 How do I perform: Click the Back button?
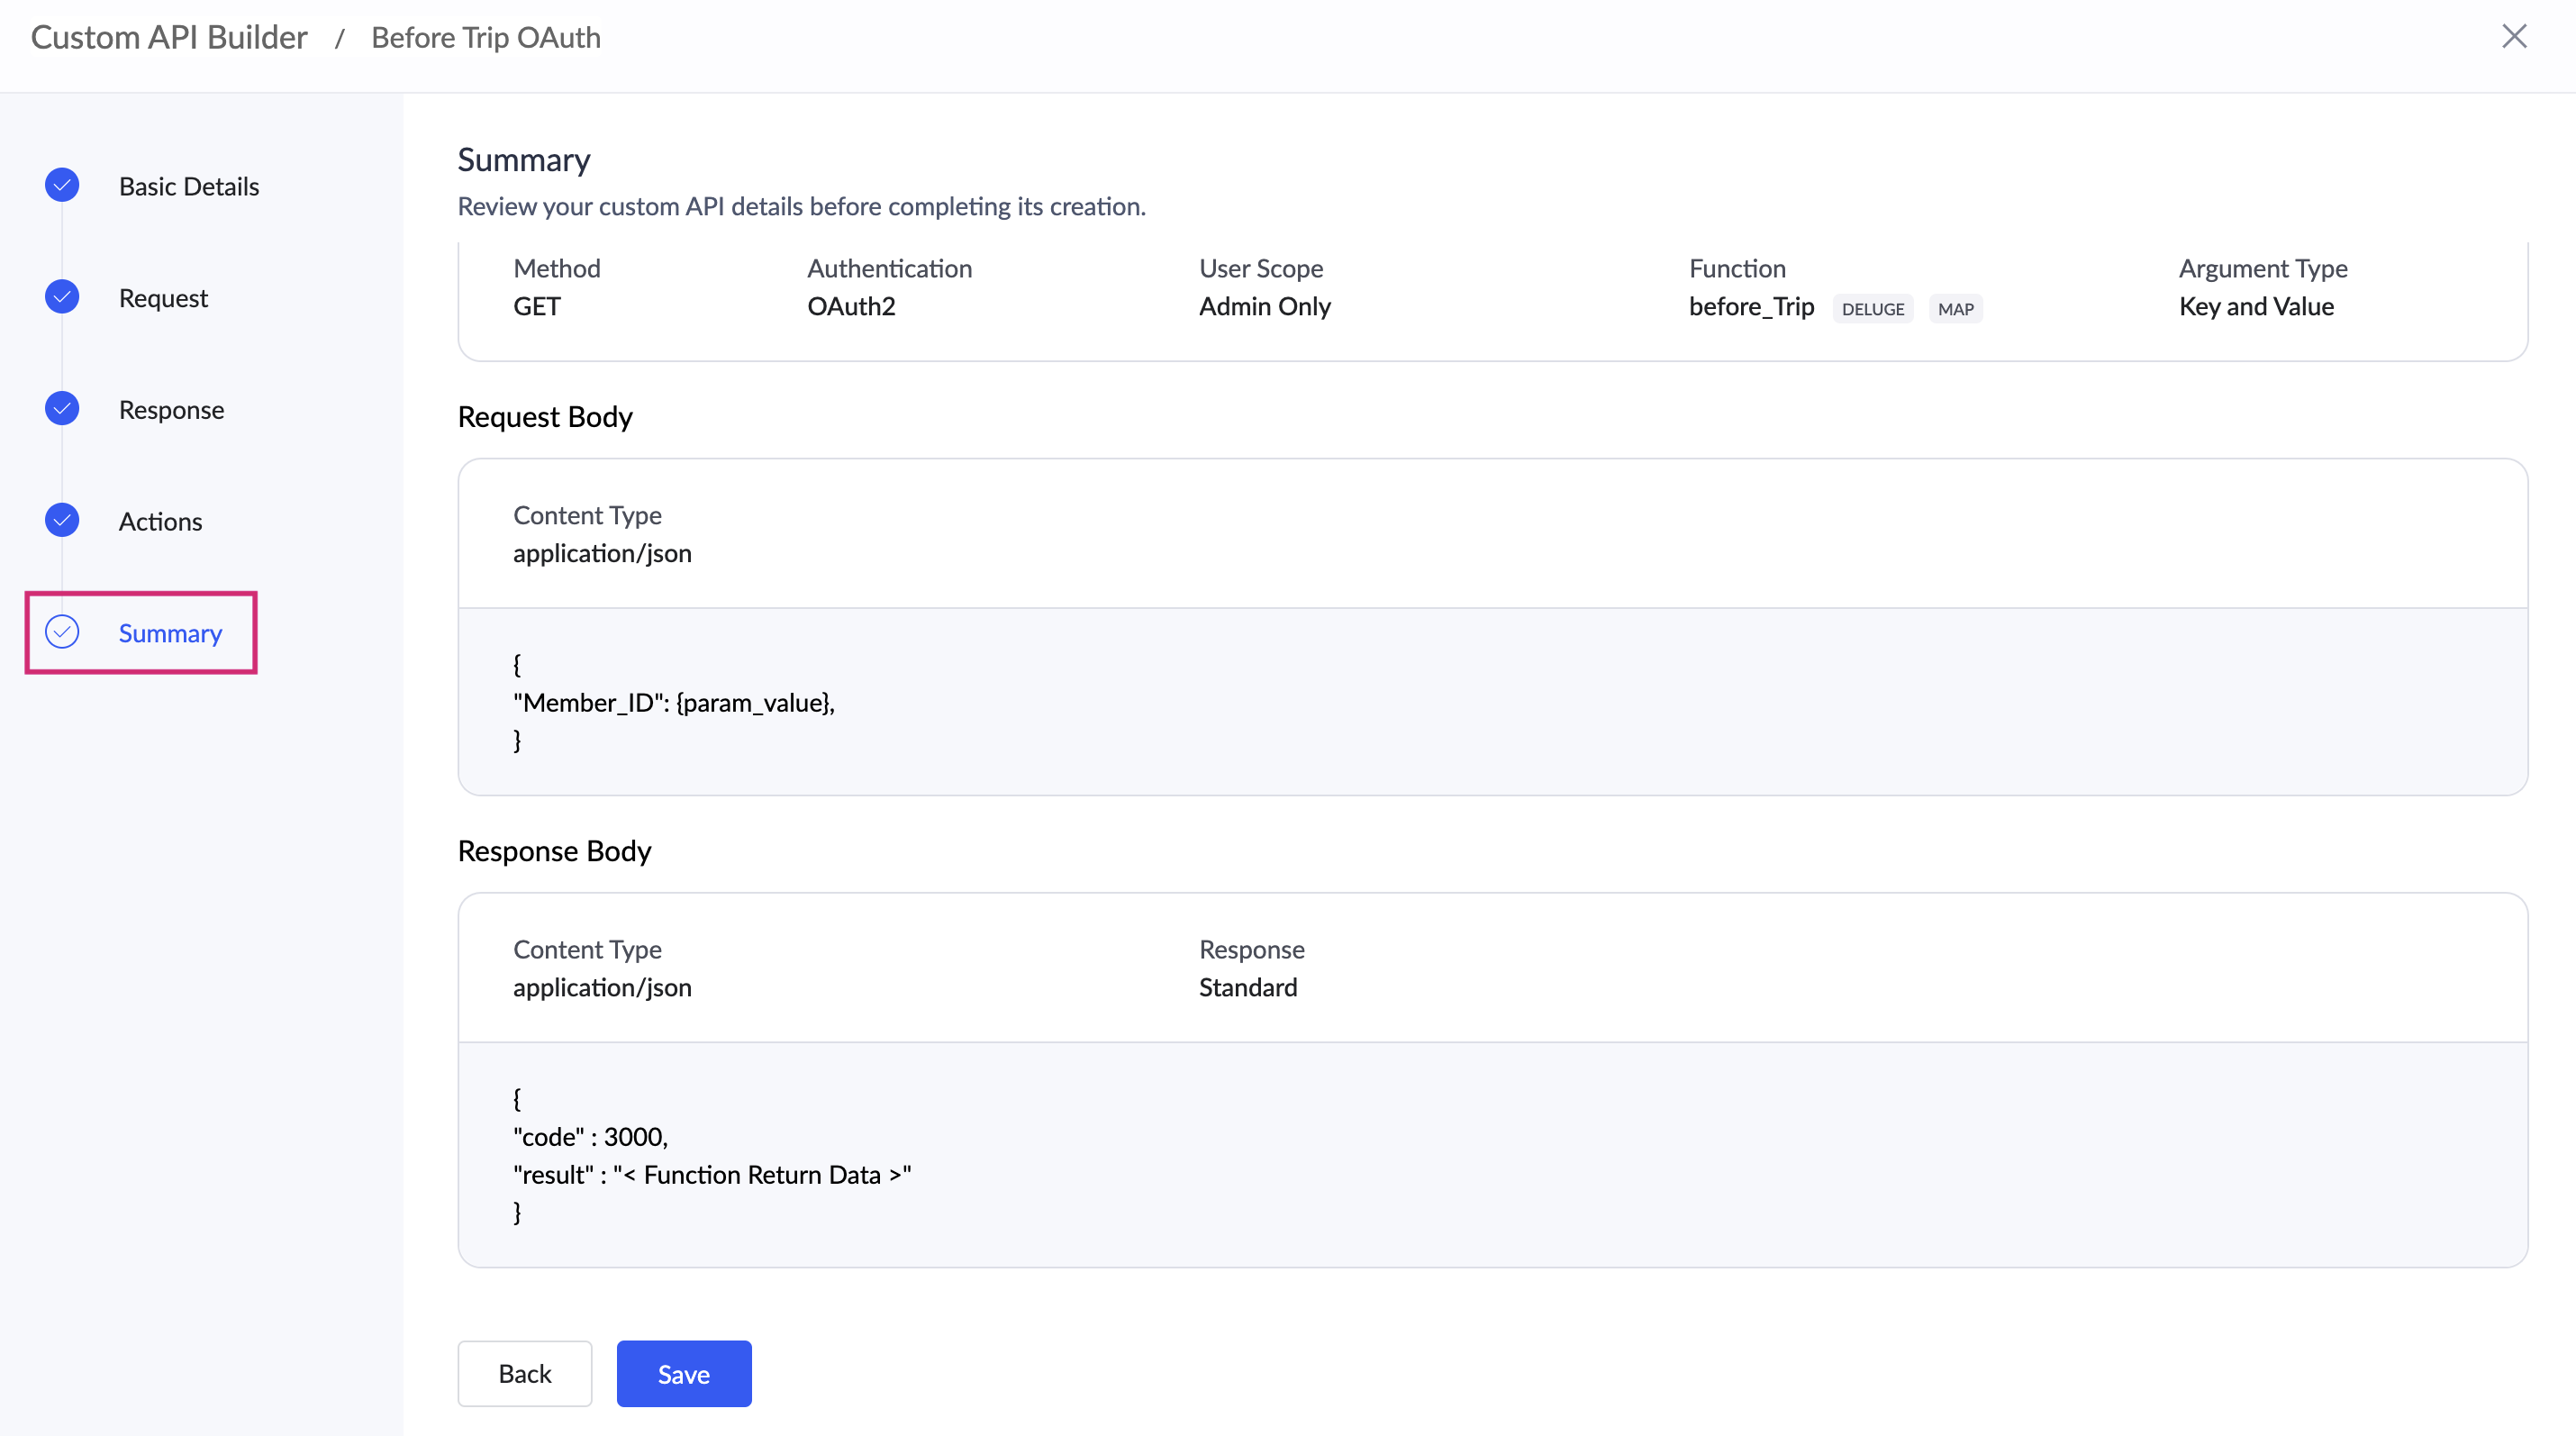pyautogui.click(x=524, y=1374)
